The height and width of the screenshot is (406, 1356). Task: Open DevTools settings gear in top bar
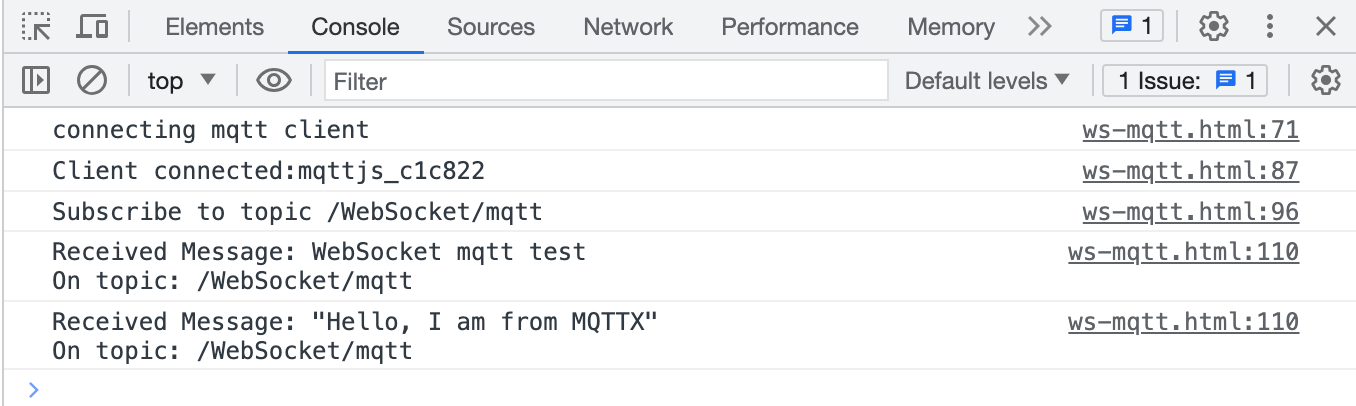[1213, 27]
